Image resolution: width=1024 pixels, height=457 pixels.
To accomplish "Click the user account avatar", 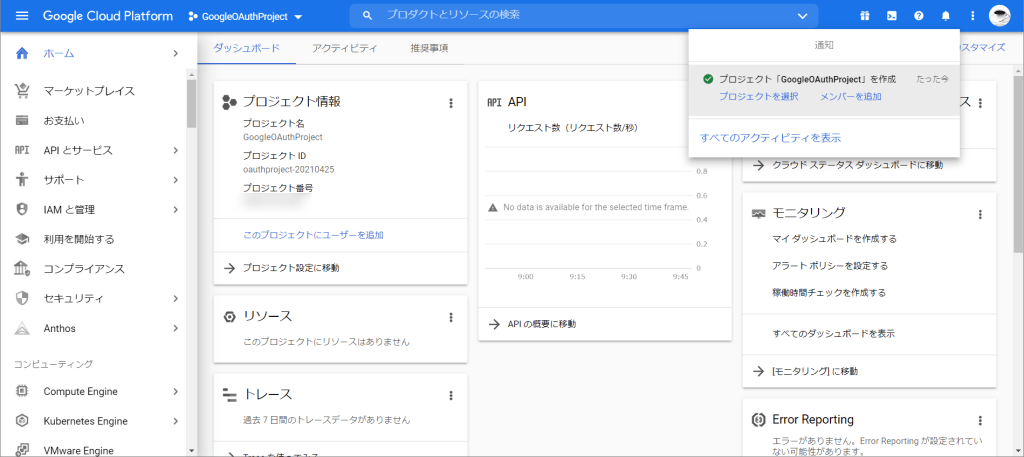I will point(1000,16).
